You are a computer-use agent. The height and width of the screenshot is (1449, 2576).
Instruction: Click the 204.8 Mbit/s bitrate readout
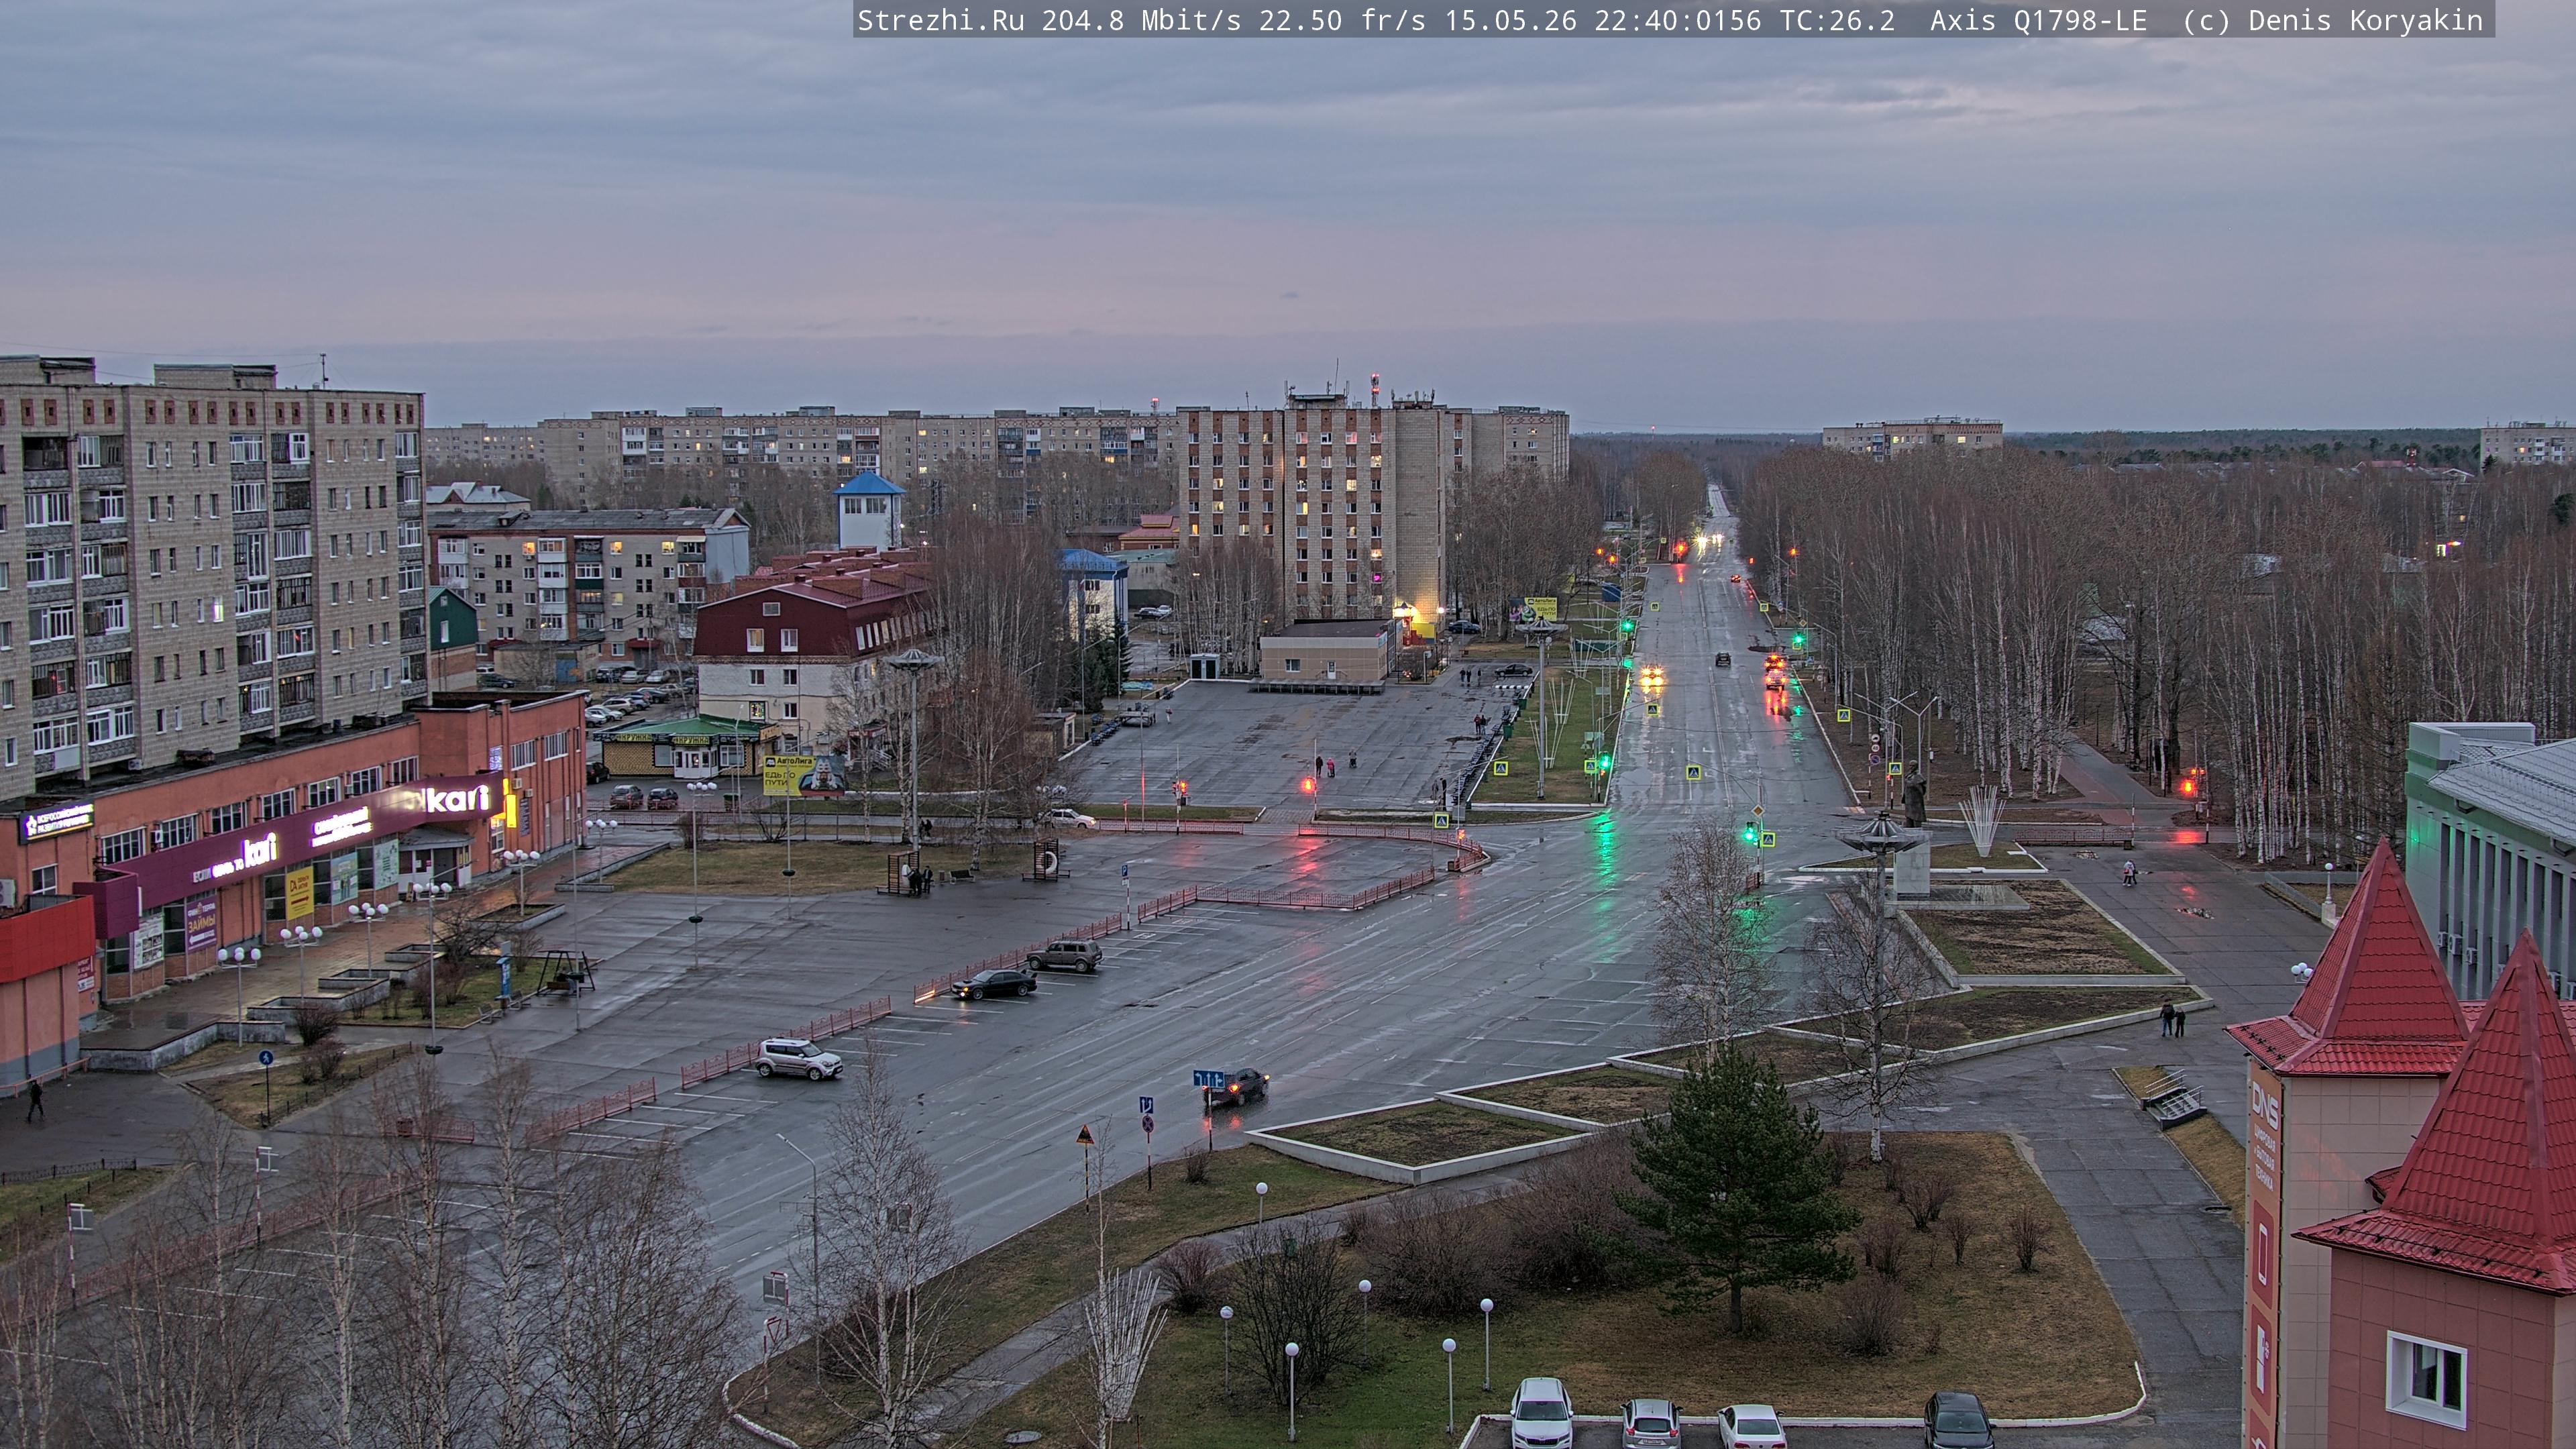pyautogui.click(x=1141, y=21)
